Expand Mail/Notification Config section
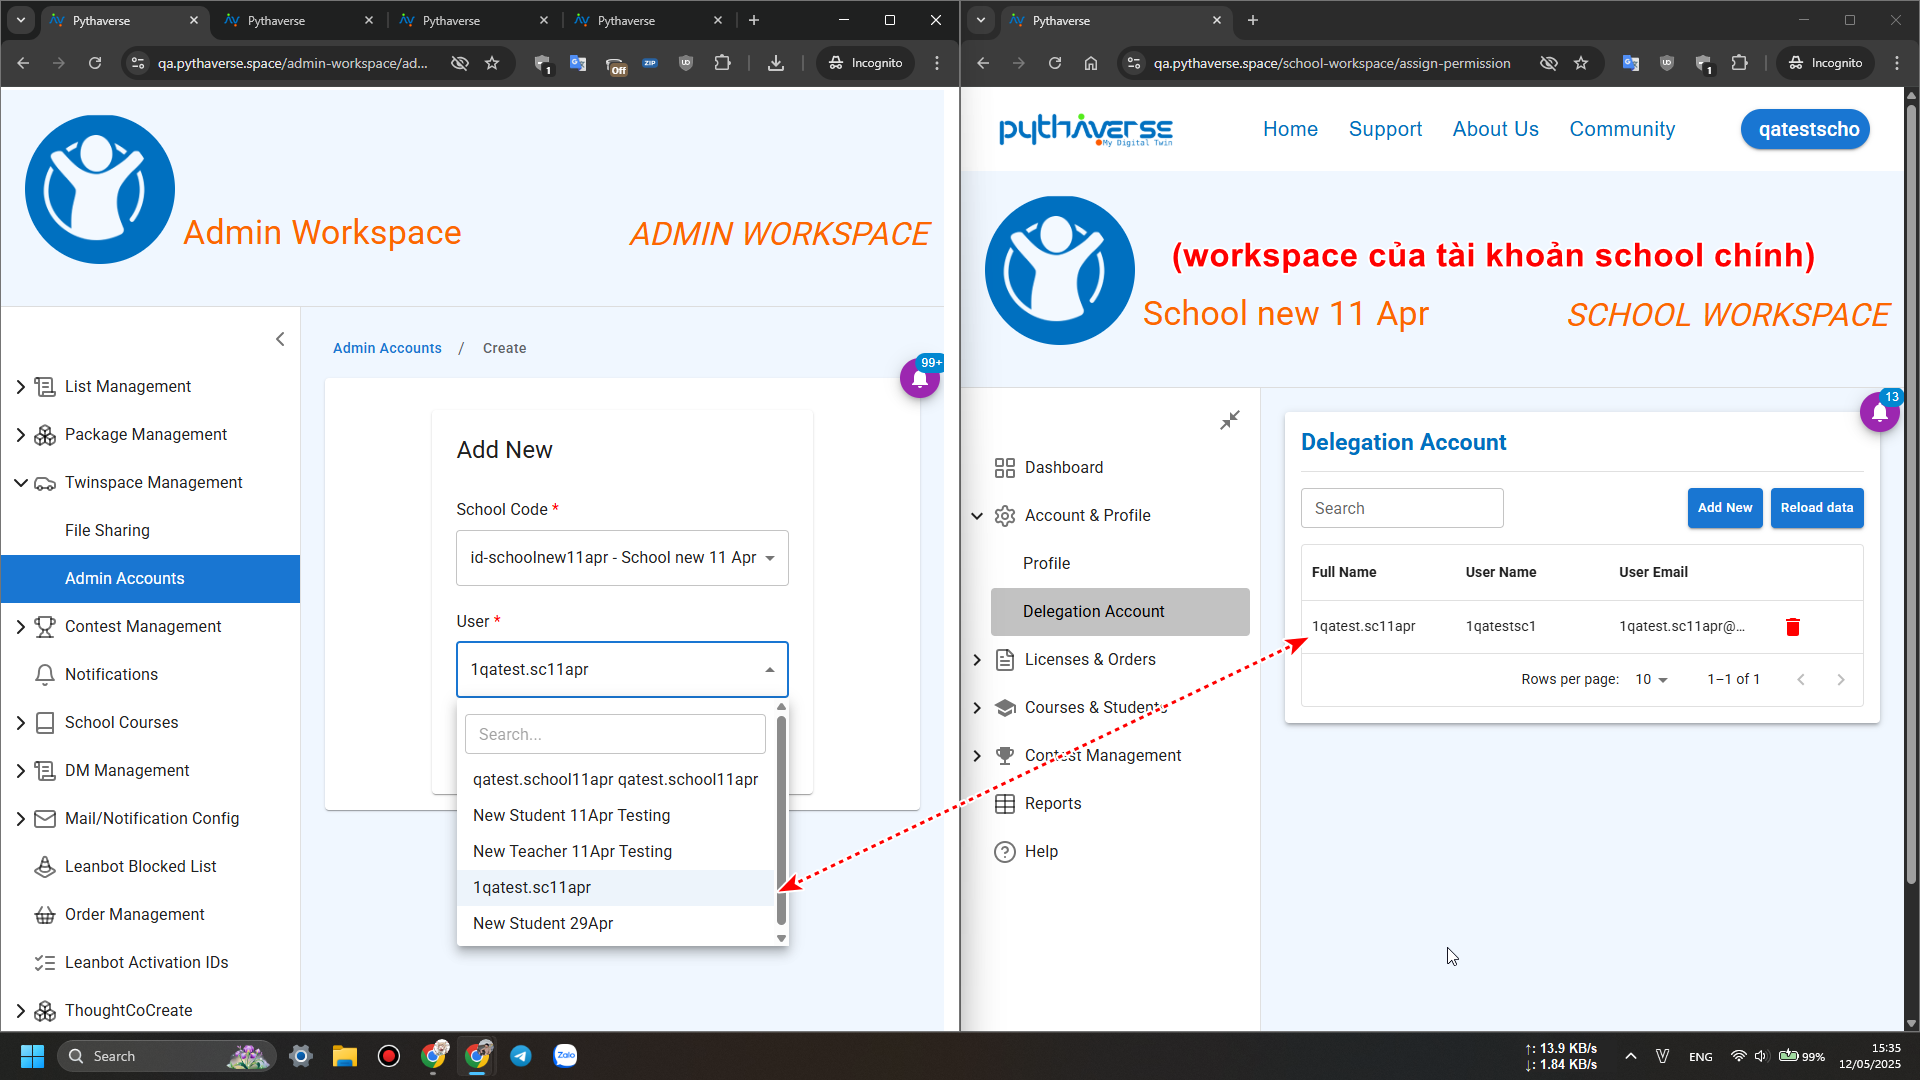 [x=20, y=819]
